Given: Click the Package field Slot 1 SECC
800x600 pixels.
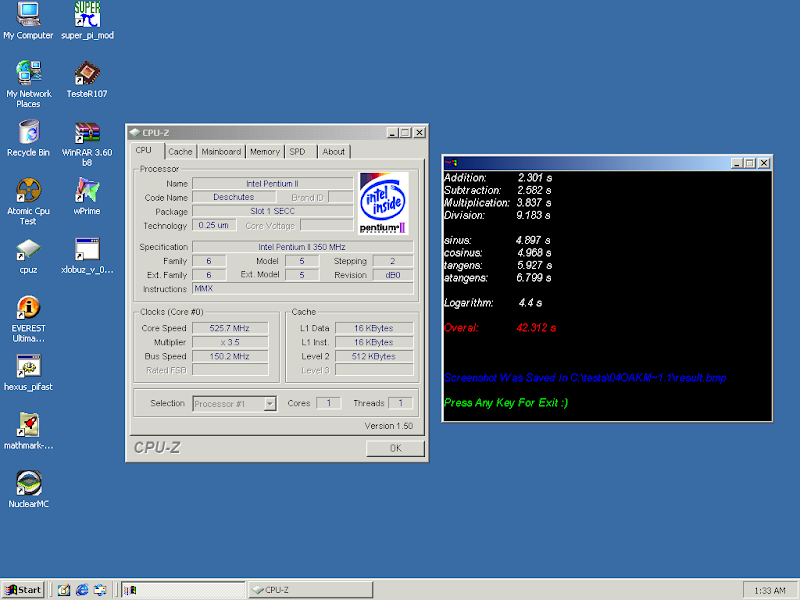Looking at the screenshot, I should pyautogui.click(x=272, y=211).
